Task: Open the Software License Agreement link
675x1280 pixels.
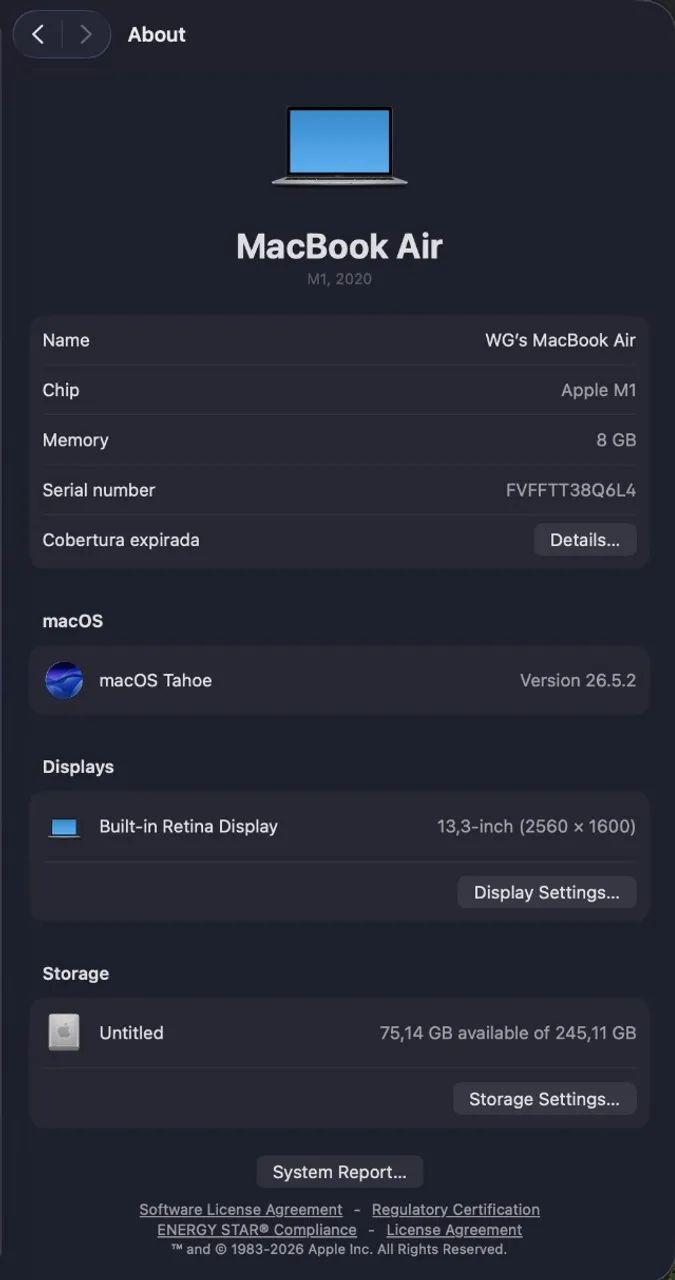Action: pyautogui.click(x=241, y=1210)
